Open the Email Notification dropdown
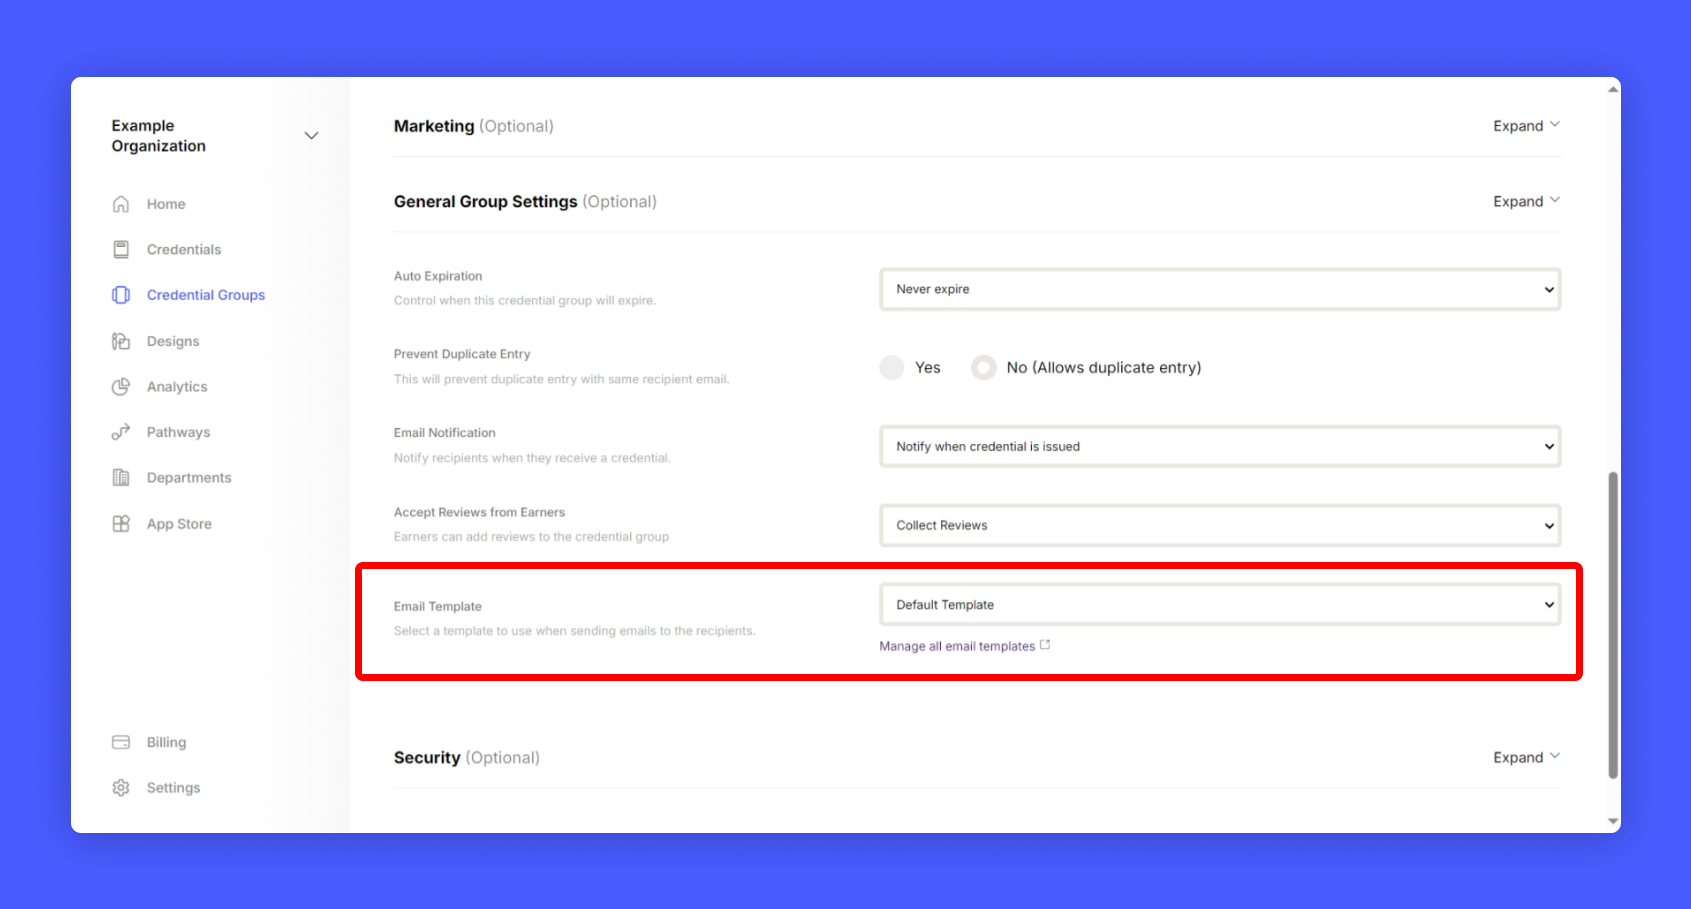1691x909 pixels. (x=1219, y=447)
